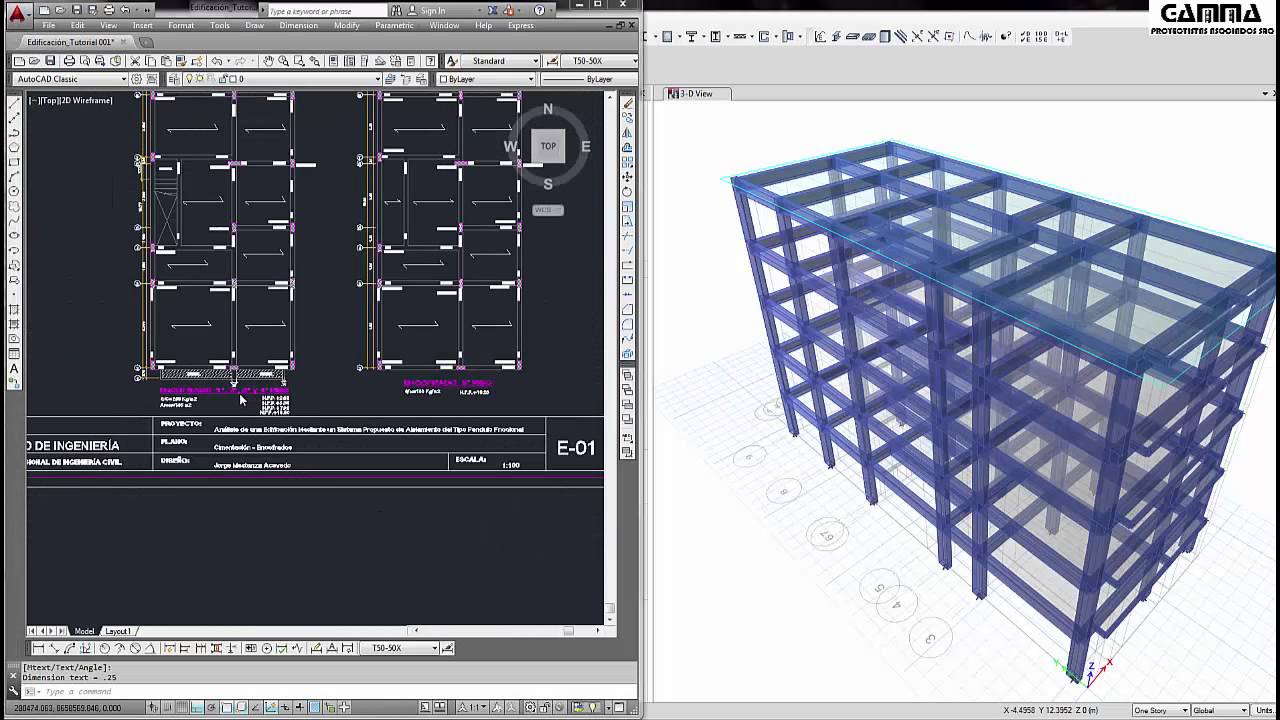Click the WCS label under ViewCube

click(548, 210)
